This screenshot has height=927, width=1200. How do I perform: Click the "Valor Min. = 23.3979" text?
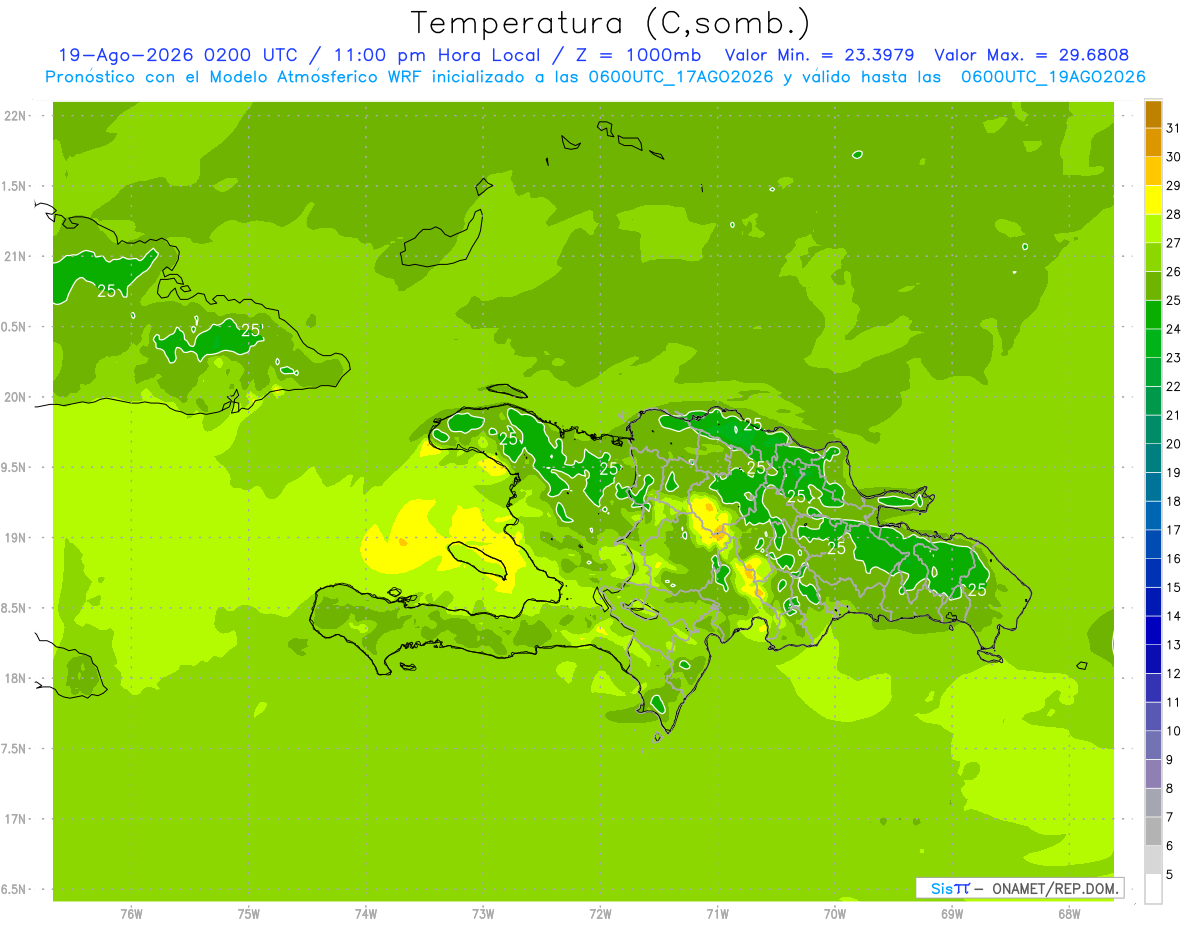click(819, 55)
